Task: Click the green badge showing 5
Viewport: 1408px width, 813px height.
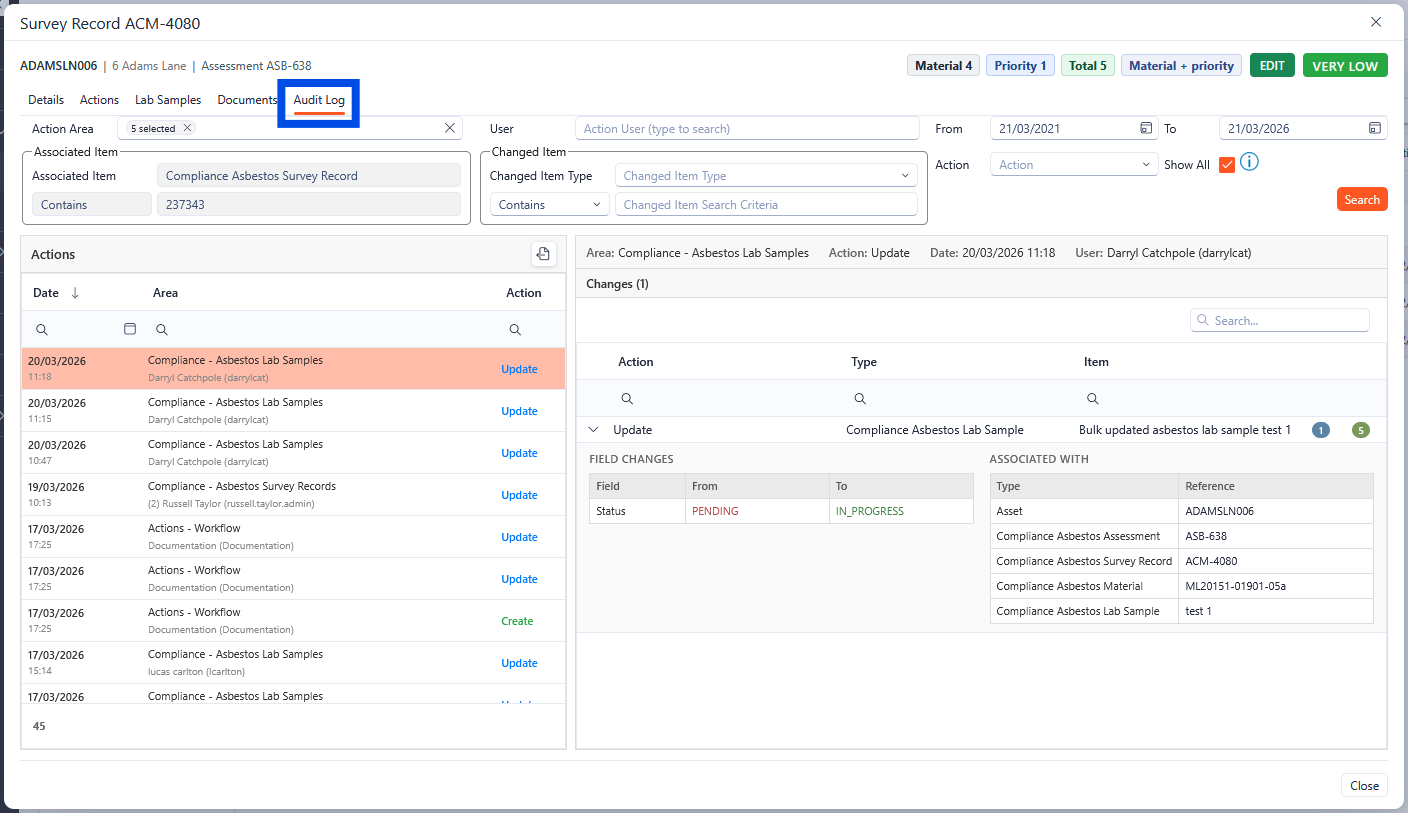Action: pos(1360,430)
